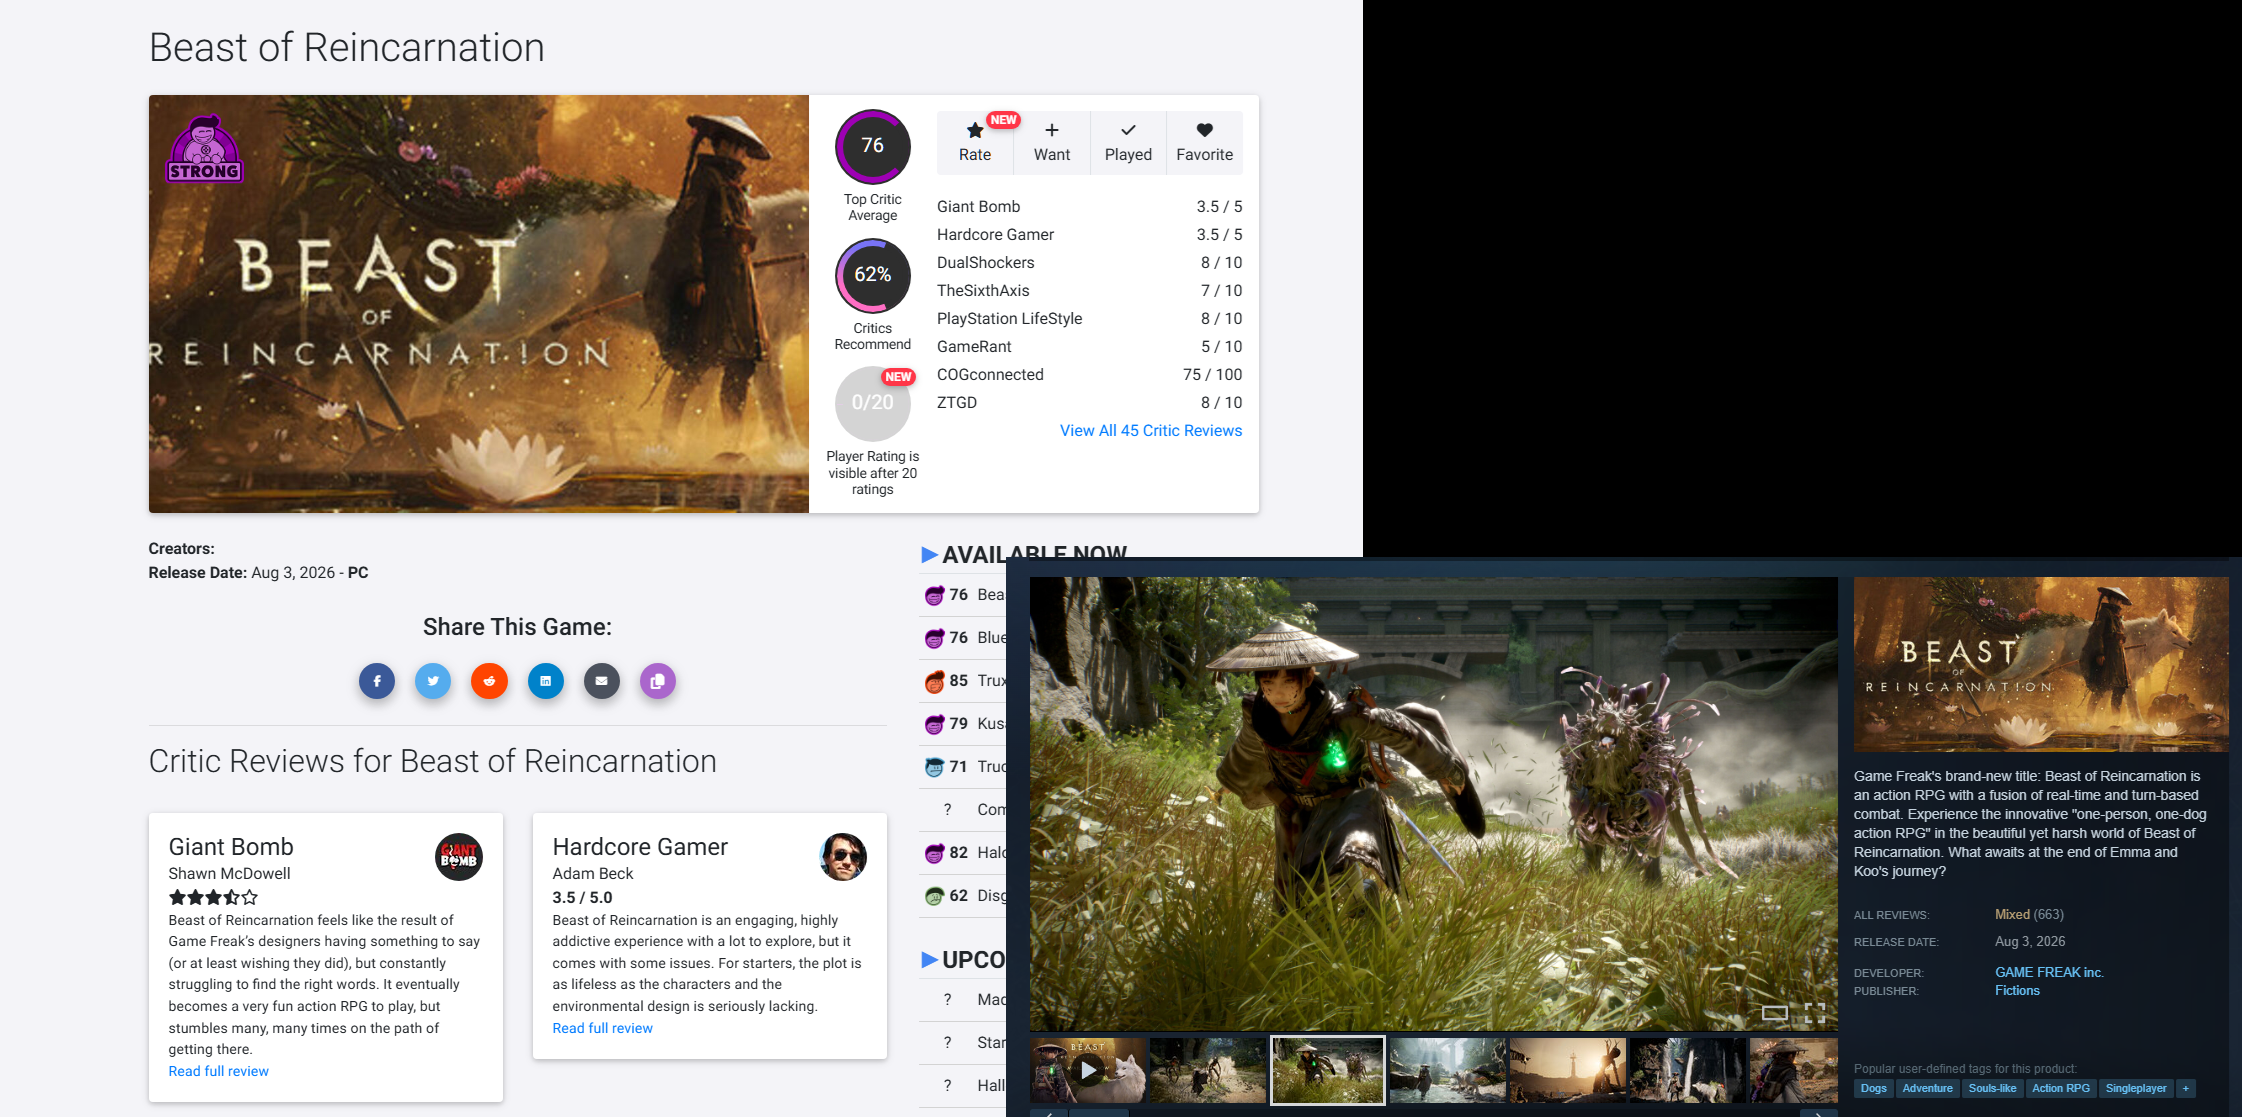Click the Steam capsule header image
Image resolution: width=2242 pixels, height=1117 pixels.
pyautogui.click(x=2041, y=664)
